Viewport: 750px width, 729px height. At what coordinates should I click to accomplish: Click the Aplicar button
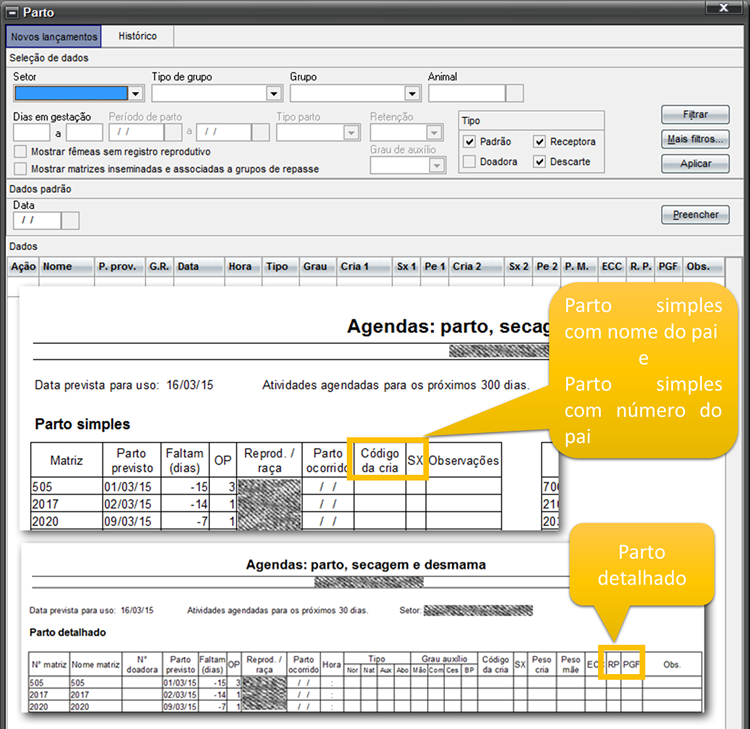[695, 164]
